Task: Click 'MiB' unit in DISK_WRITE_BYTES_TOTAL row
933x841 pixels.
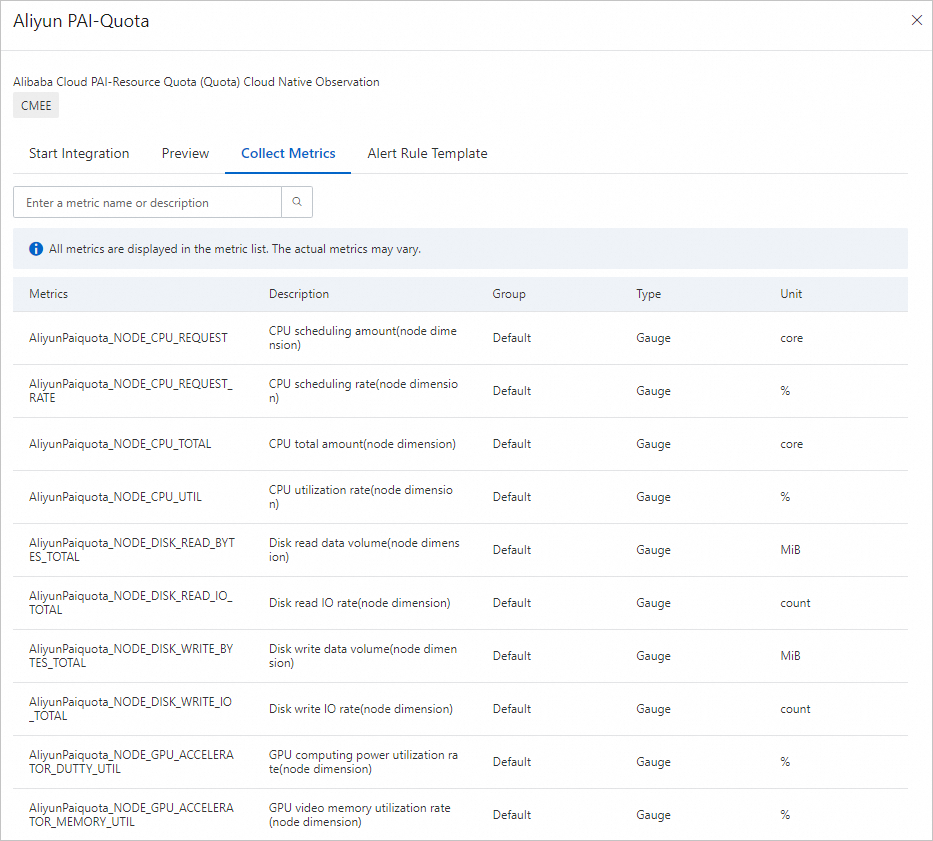Action: tap(790, 656)
